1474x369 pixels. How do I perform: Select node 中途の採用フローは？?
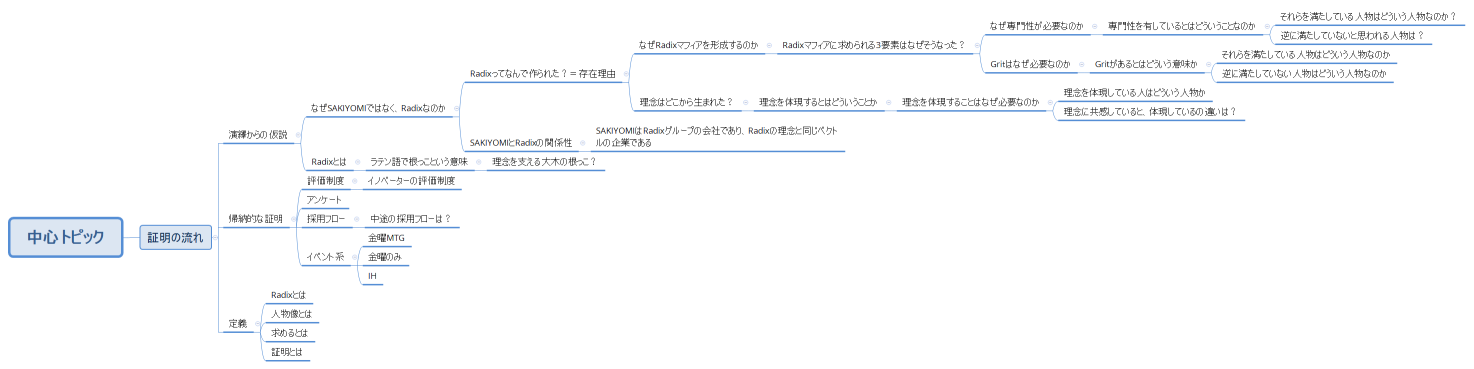coord(411,219)
